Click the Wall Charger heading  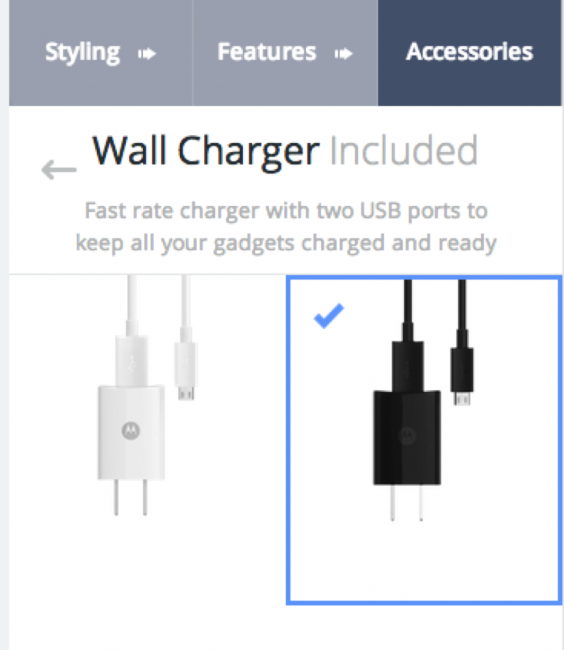point(206,150)
